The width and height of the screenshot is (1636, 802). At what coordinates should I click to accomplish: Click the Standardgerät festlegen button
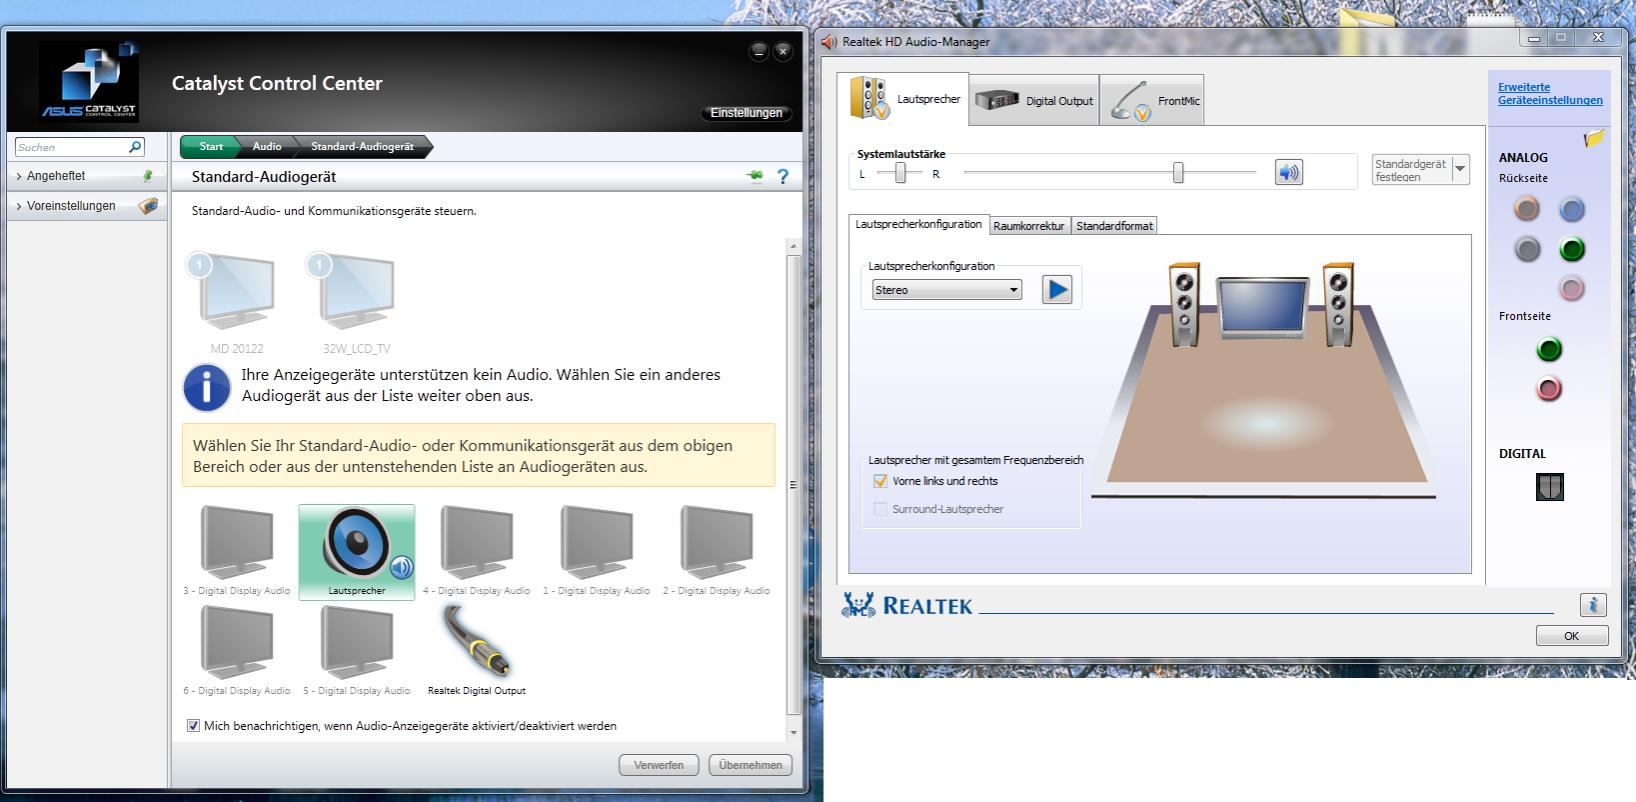pyautogui.click(x=1411, y=169)
